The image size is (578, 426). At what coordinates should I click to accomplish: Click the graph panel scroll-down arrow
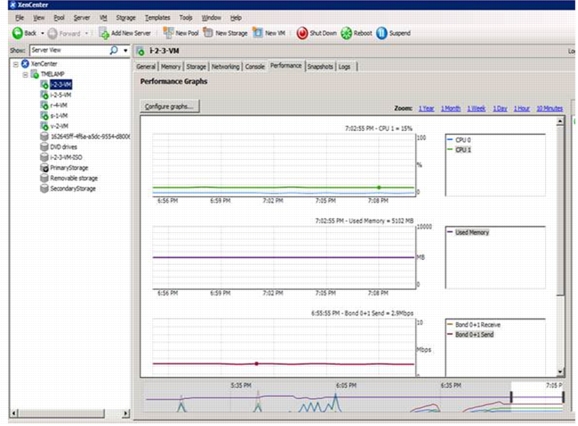(x=560, y=372)
